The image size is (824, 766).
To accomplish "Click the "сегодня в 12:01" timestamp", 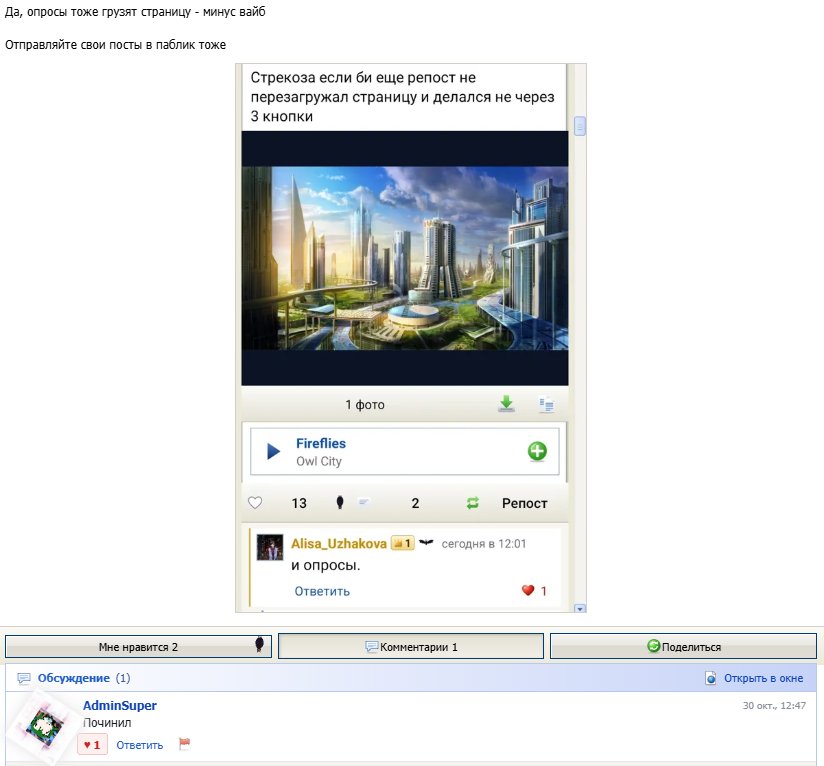I will tap(483, 544).
